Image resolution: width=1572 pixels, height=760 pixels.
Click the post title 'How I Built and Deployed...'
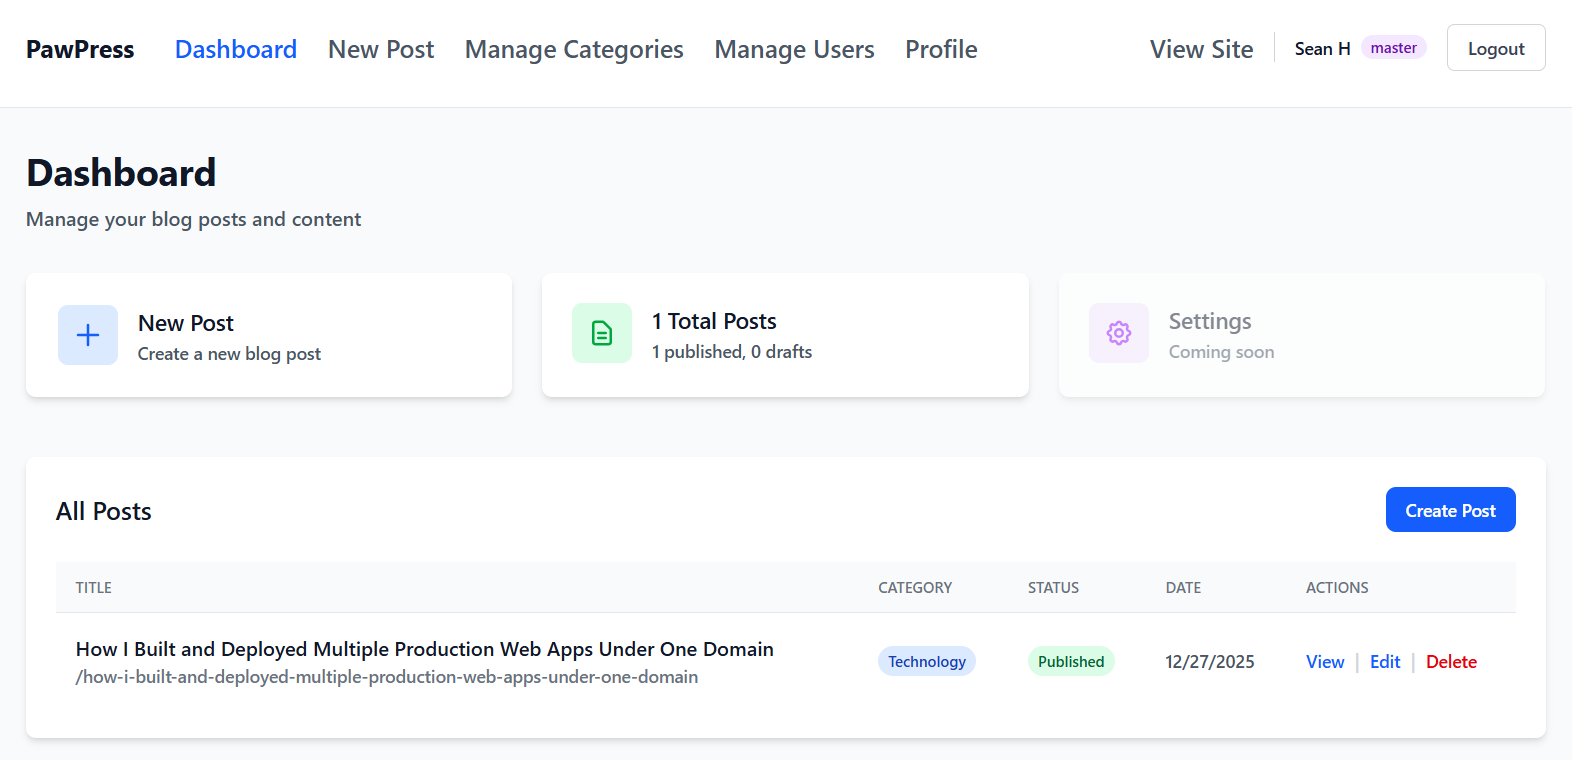coord(425,649)
